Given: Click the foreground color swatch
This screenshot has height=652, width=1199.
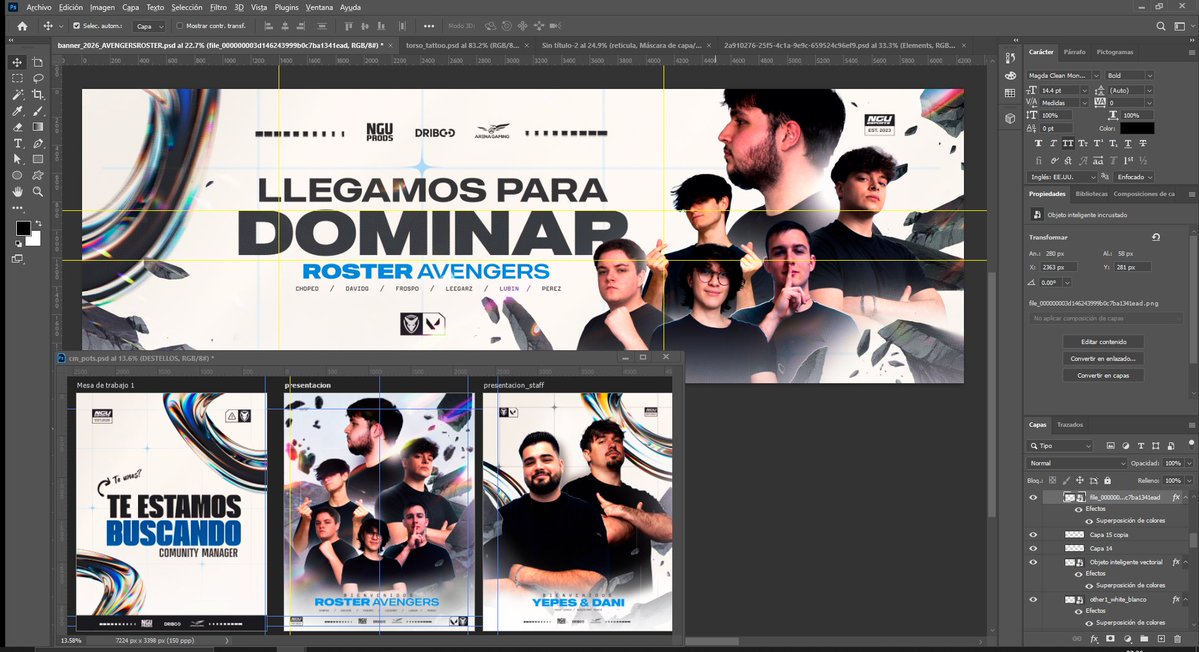Looking at the screenshot, I should click(x=23, y=228).
